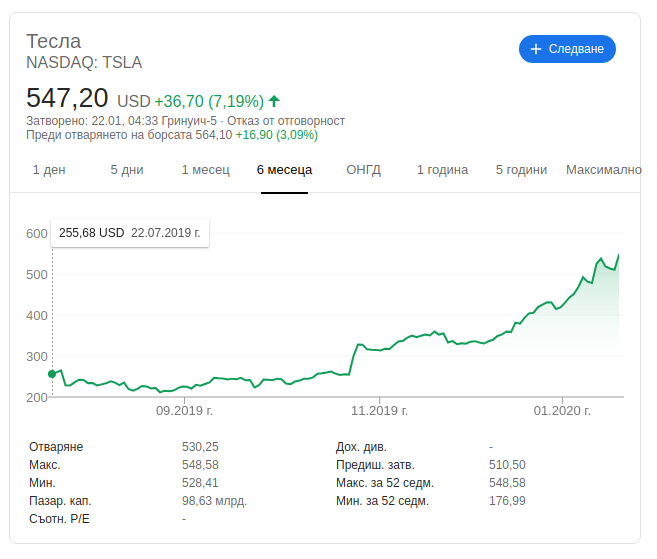Click the 600 y-axis label

click(x=37, y=234)
